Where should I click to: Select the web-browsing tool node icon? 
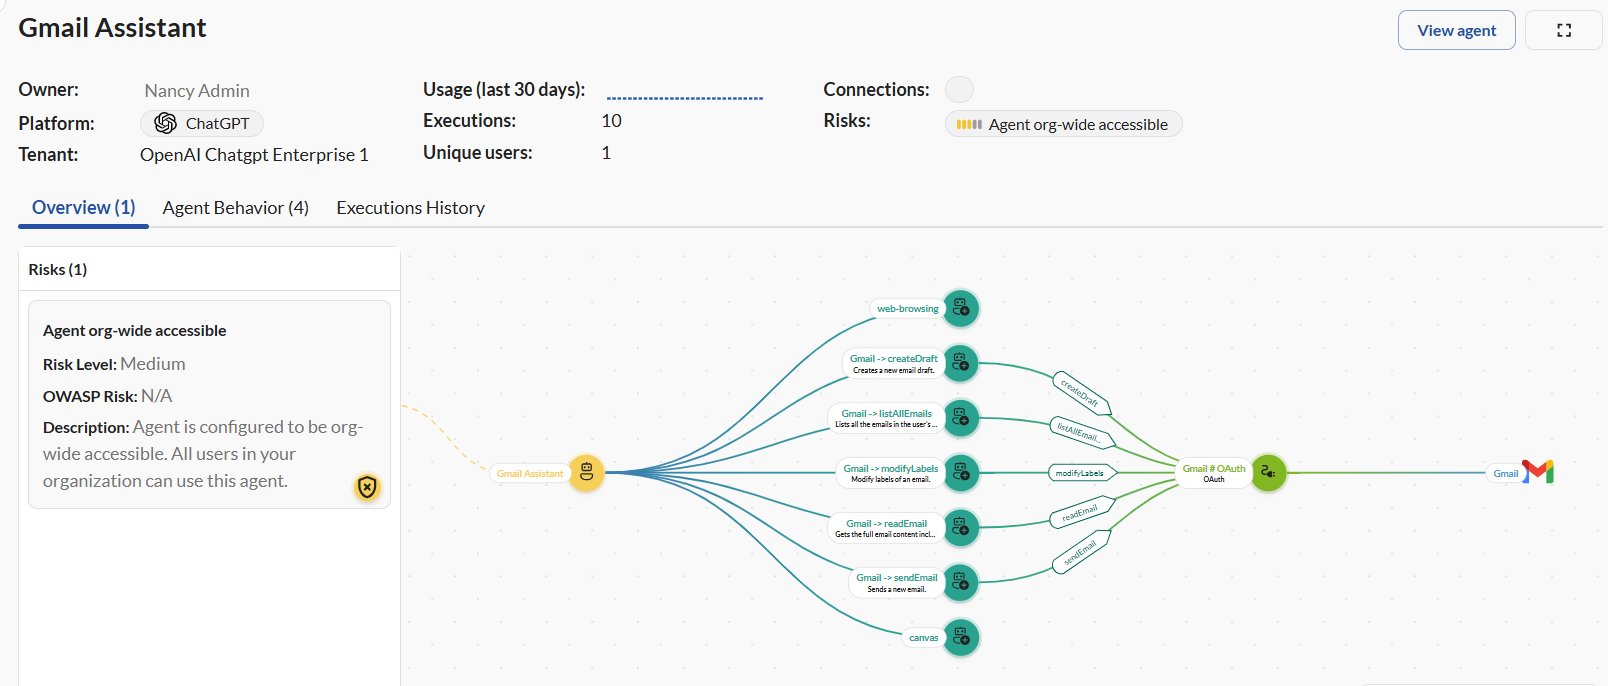click(x=961, y=308)
